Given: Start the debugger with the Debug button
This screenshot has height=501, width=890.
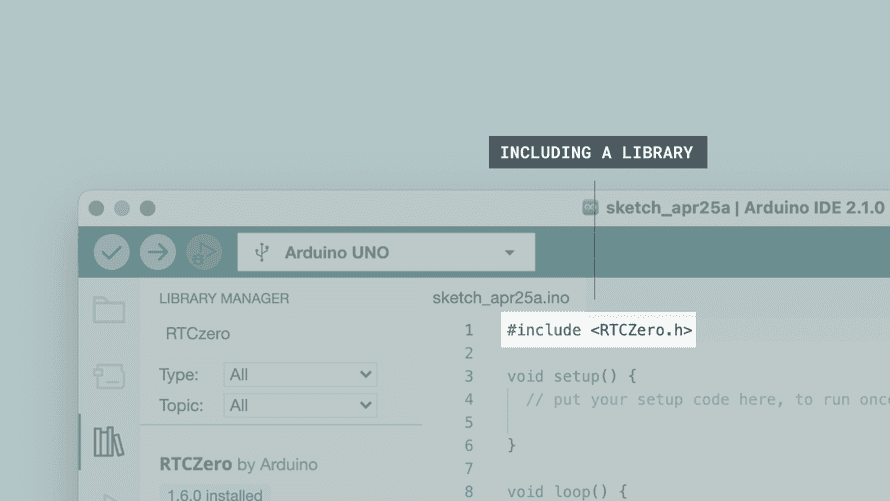Looking at the screenshot, I should point(203,252).
